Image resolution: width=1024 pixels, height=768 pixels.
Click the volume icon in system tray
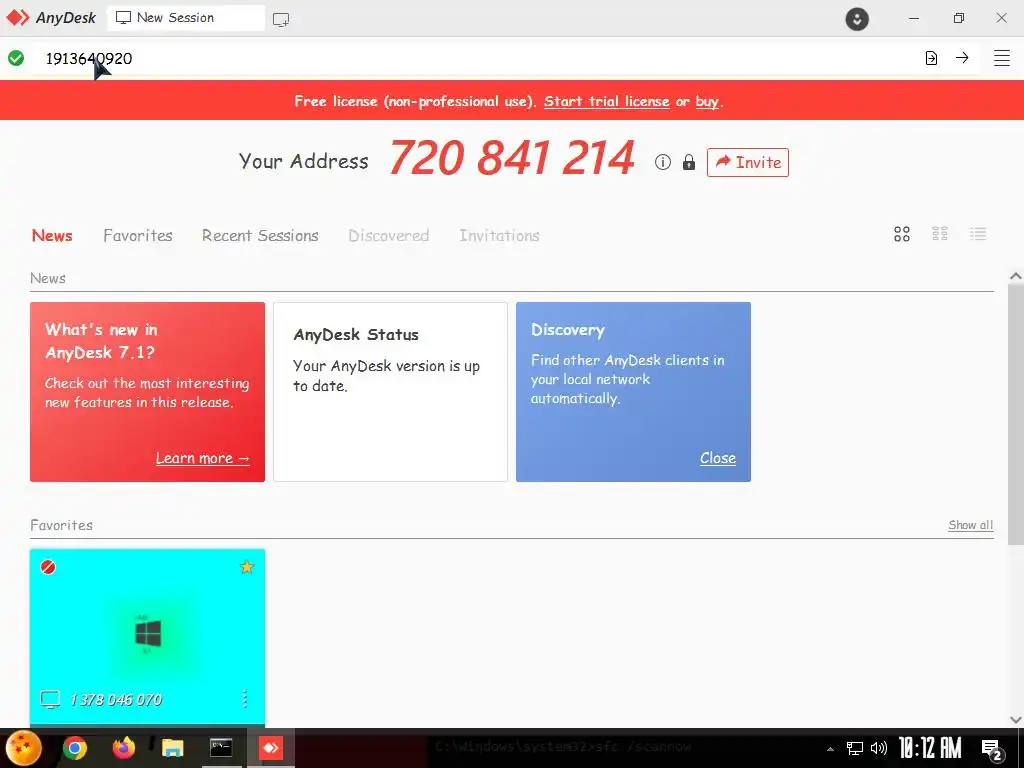(x=879, y=748)
